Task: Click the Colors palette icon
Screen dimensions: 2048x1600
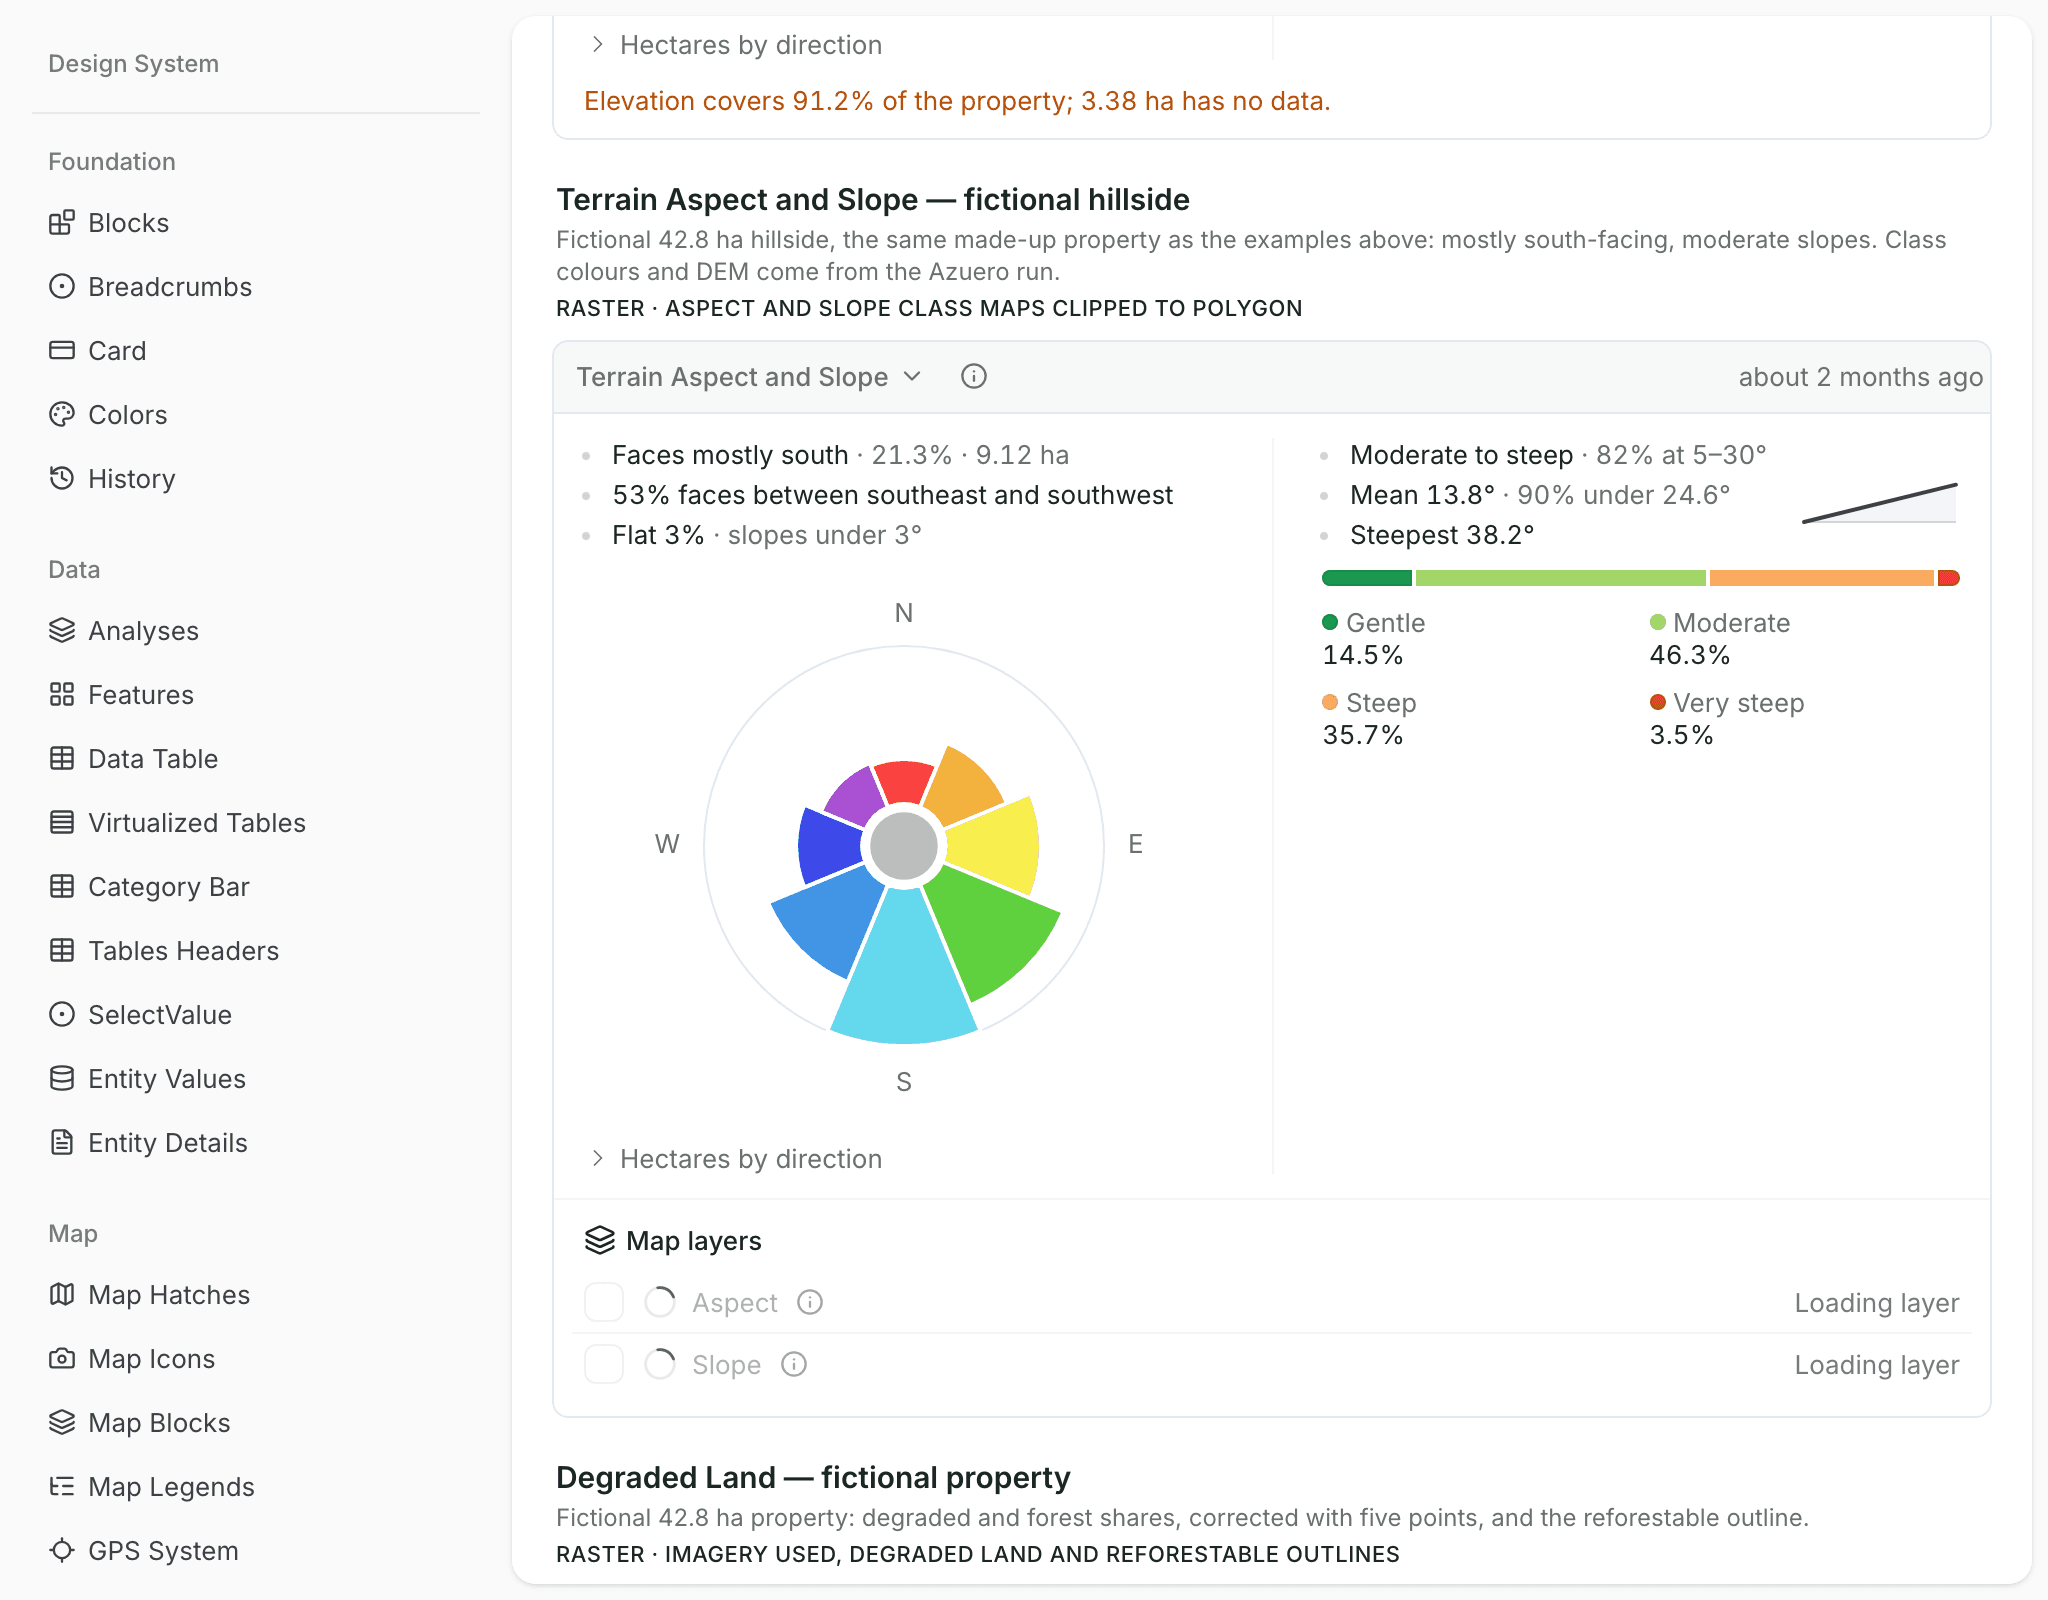Action: click(62, 414)
